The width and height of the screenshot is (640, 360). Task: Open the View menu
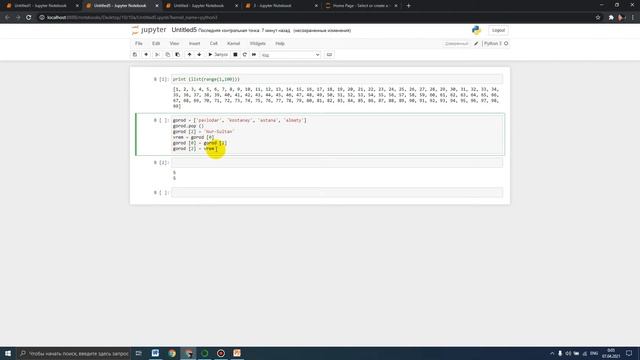pyautogui.click(x=174, y=43)
